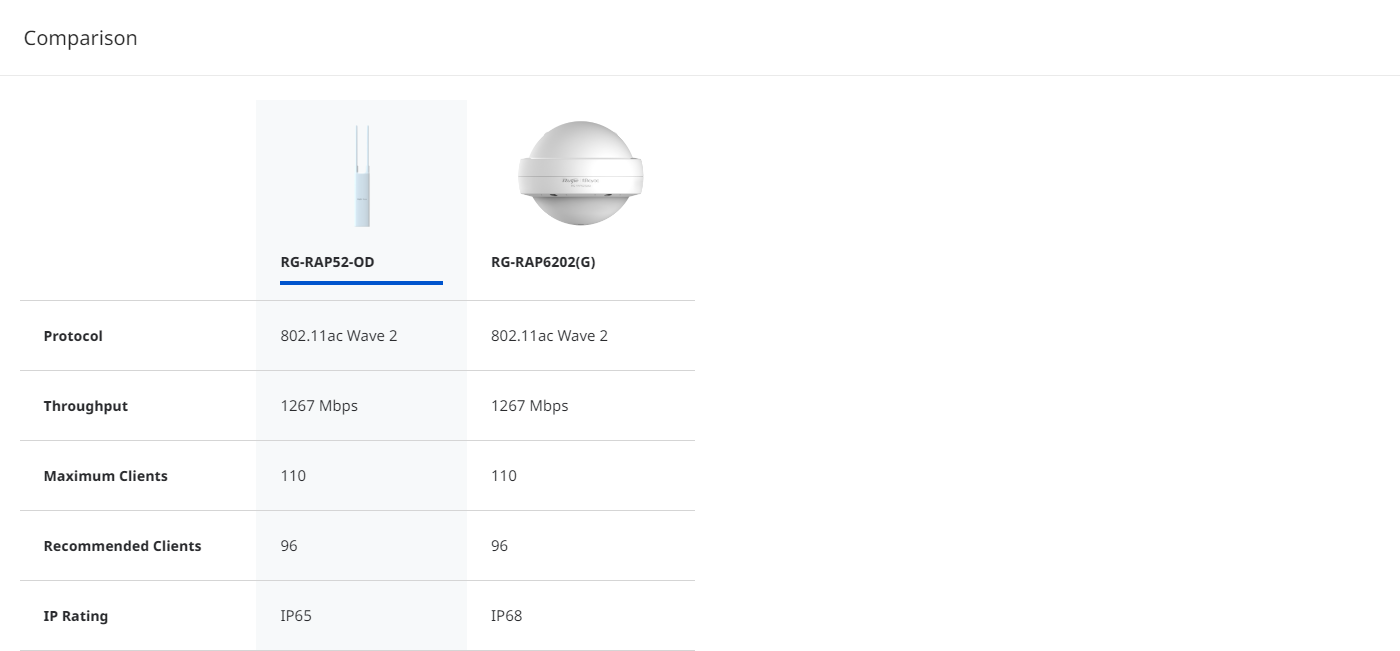The height and width of the screenshot is (651, 1400).
Task: Open the RG-RAP6202(G) product link
Action: tap(543, 262)
